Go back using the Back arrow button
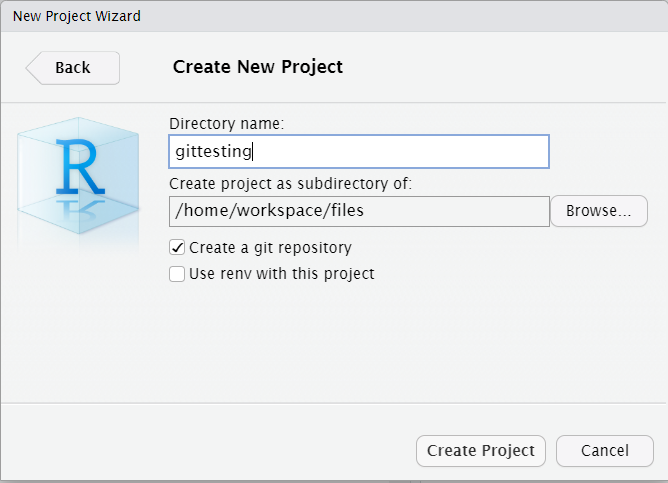Screen dimensions: 668x483 72,68
